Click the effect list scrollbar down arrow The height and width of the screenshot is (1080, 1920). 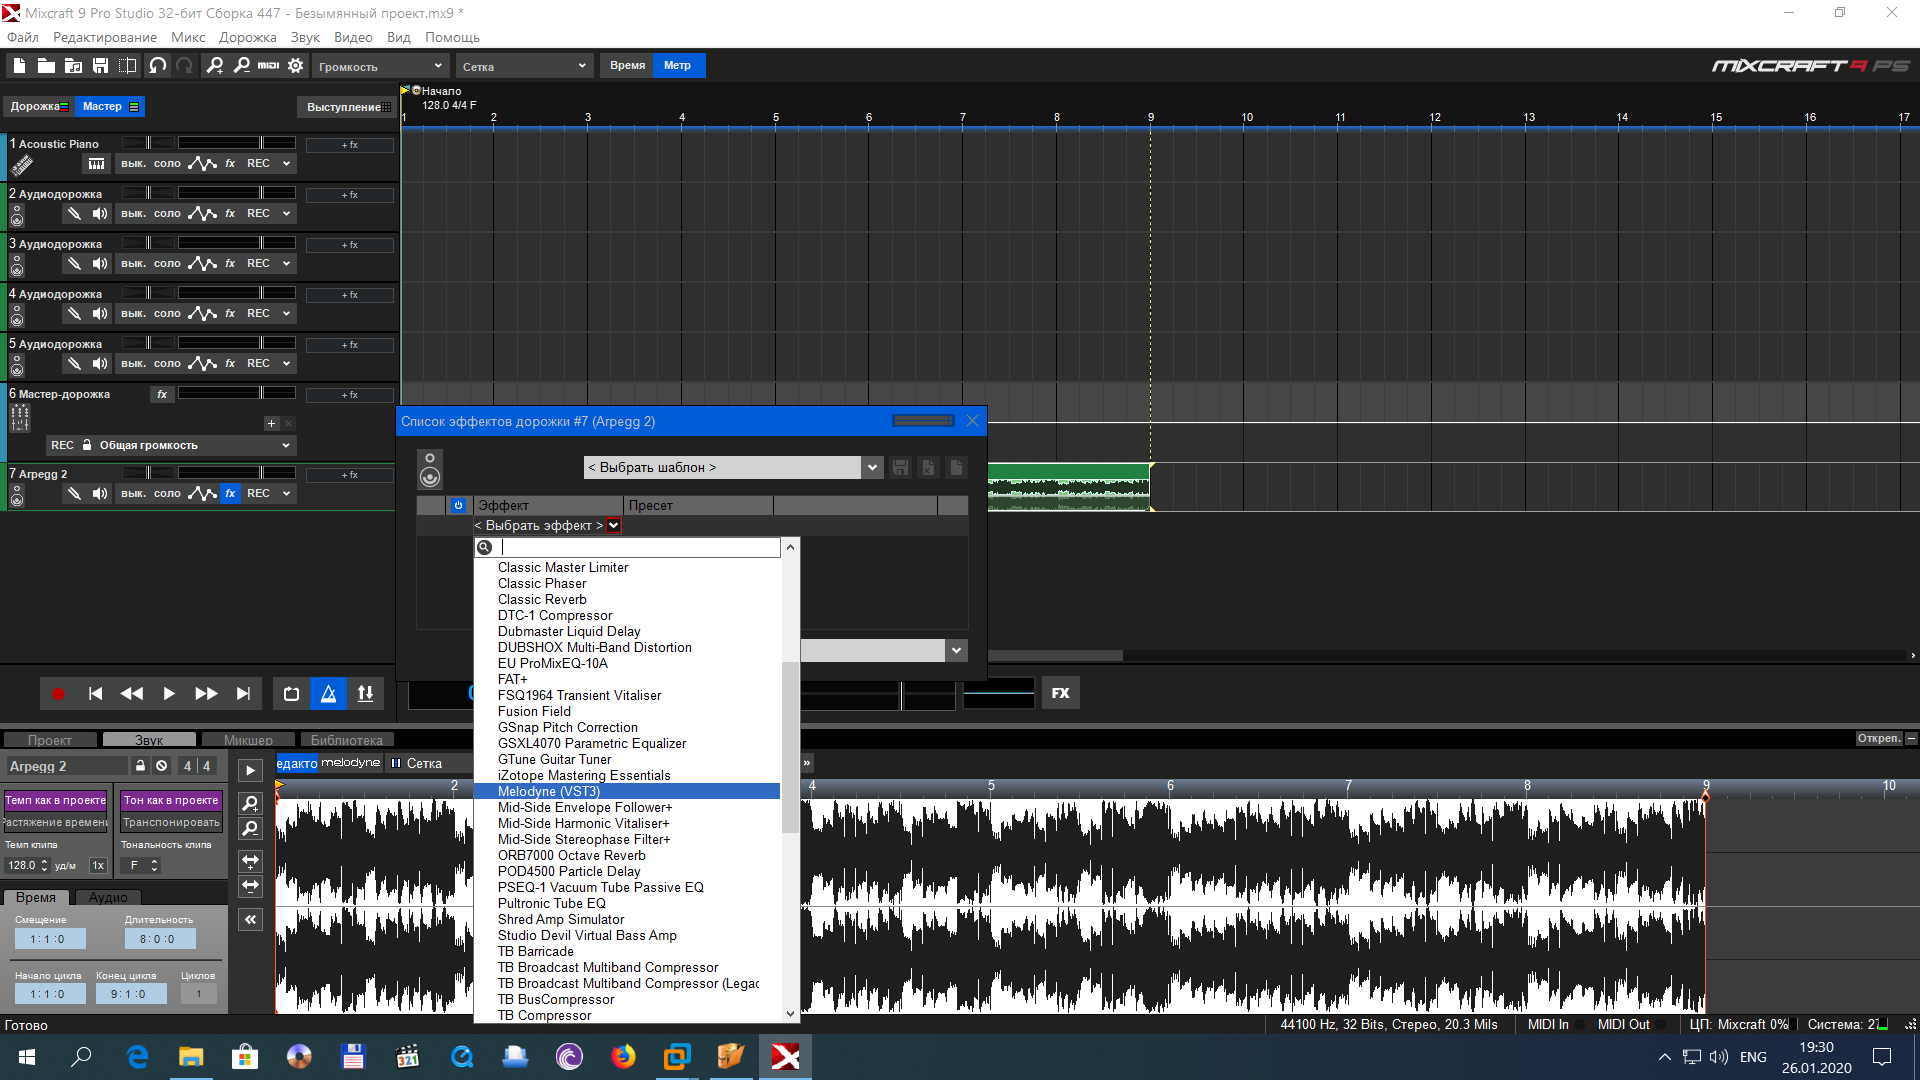coord(790,1013)
